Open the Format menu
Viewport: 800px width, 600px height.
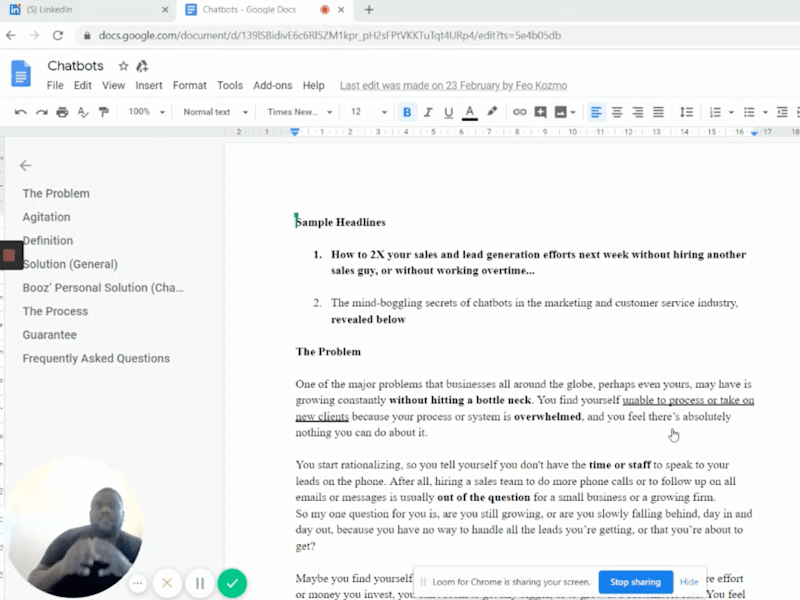click(190, 85)
